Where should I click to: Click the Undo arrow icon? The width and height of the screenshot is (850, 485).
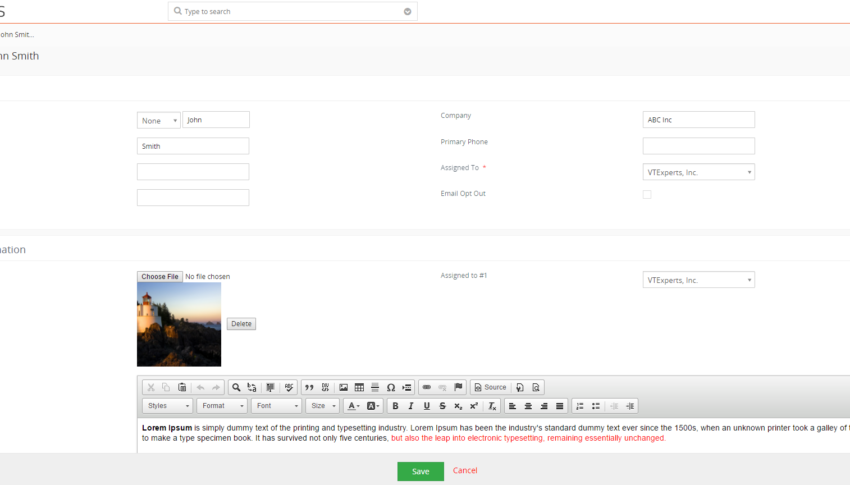point(201,387)
